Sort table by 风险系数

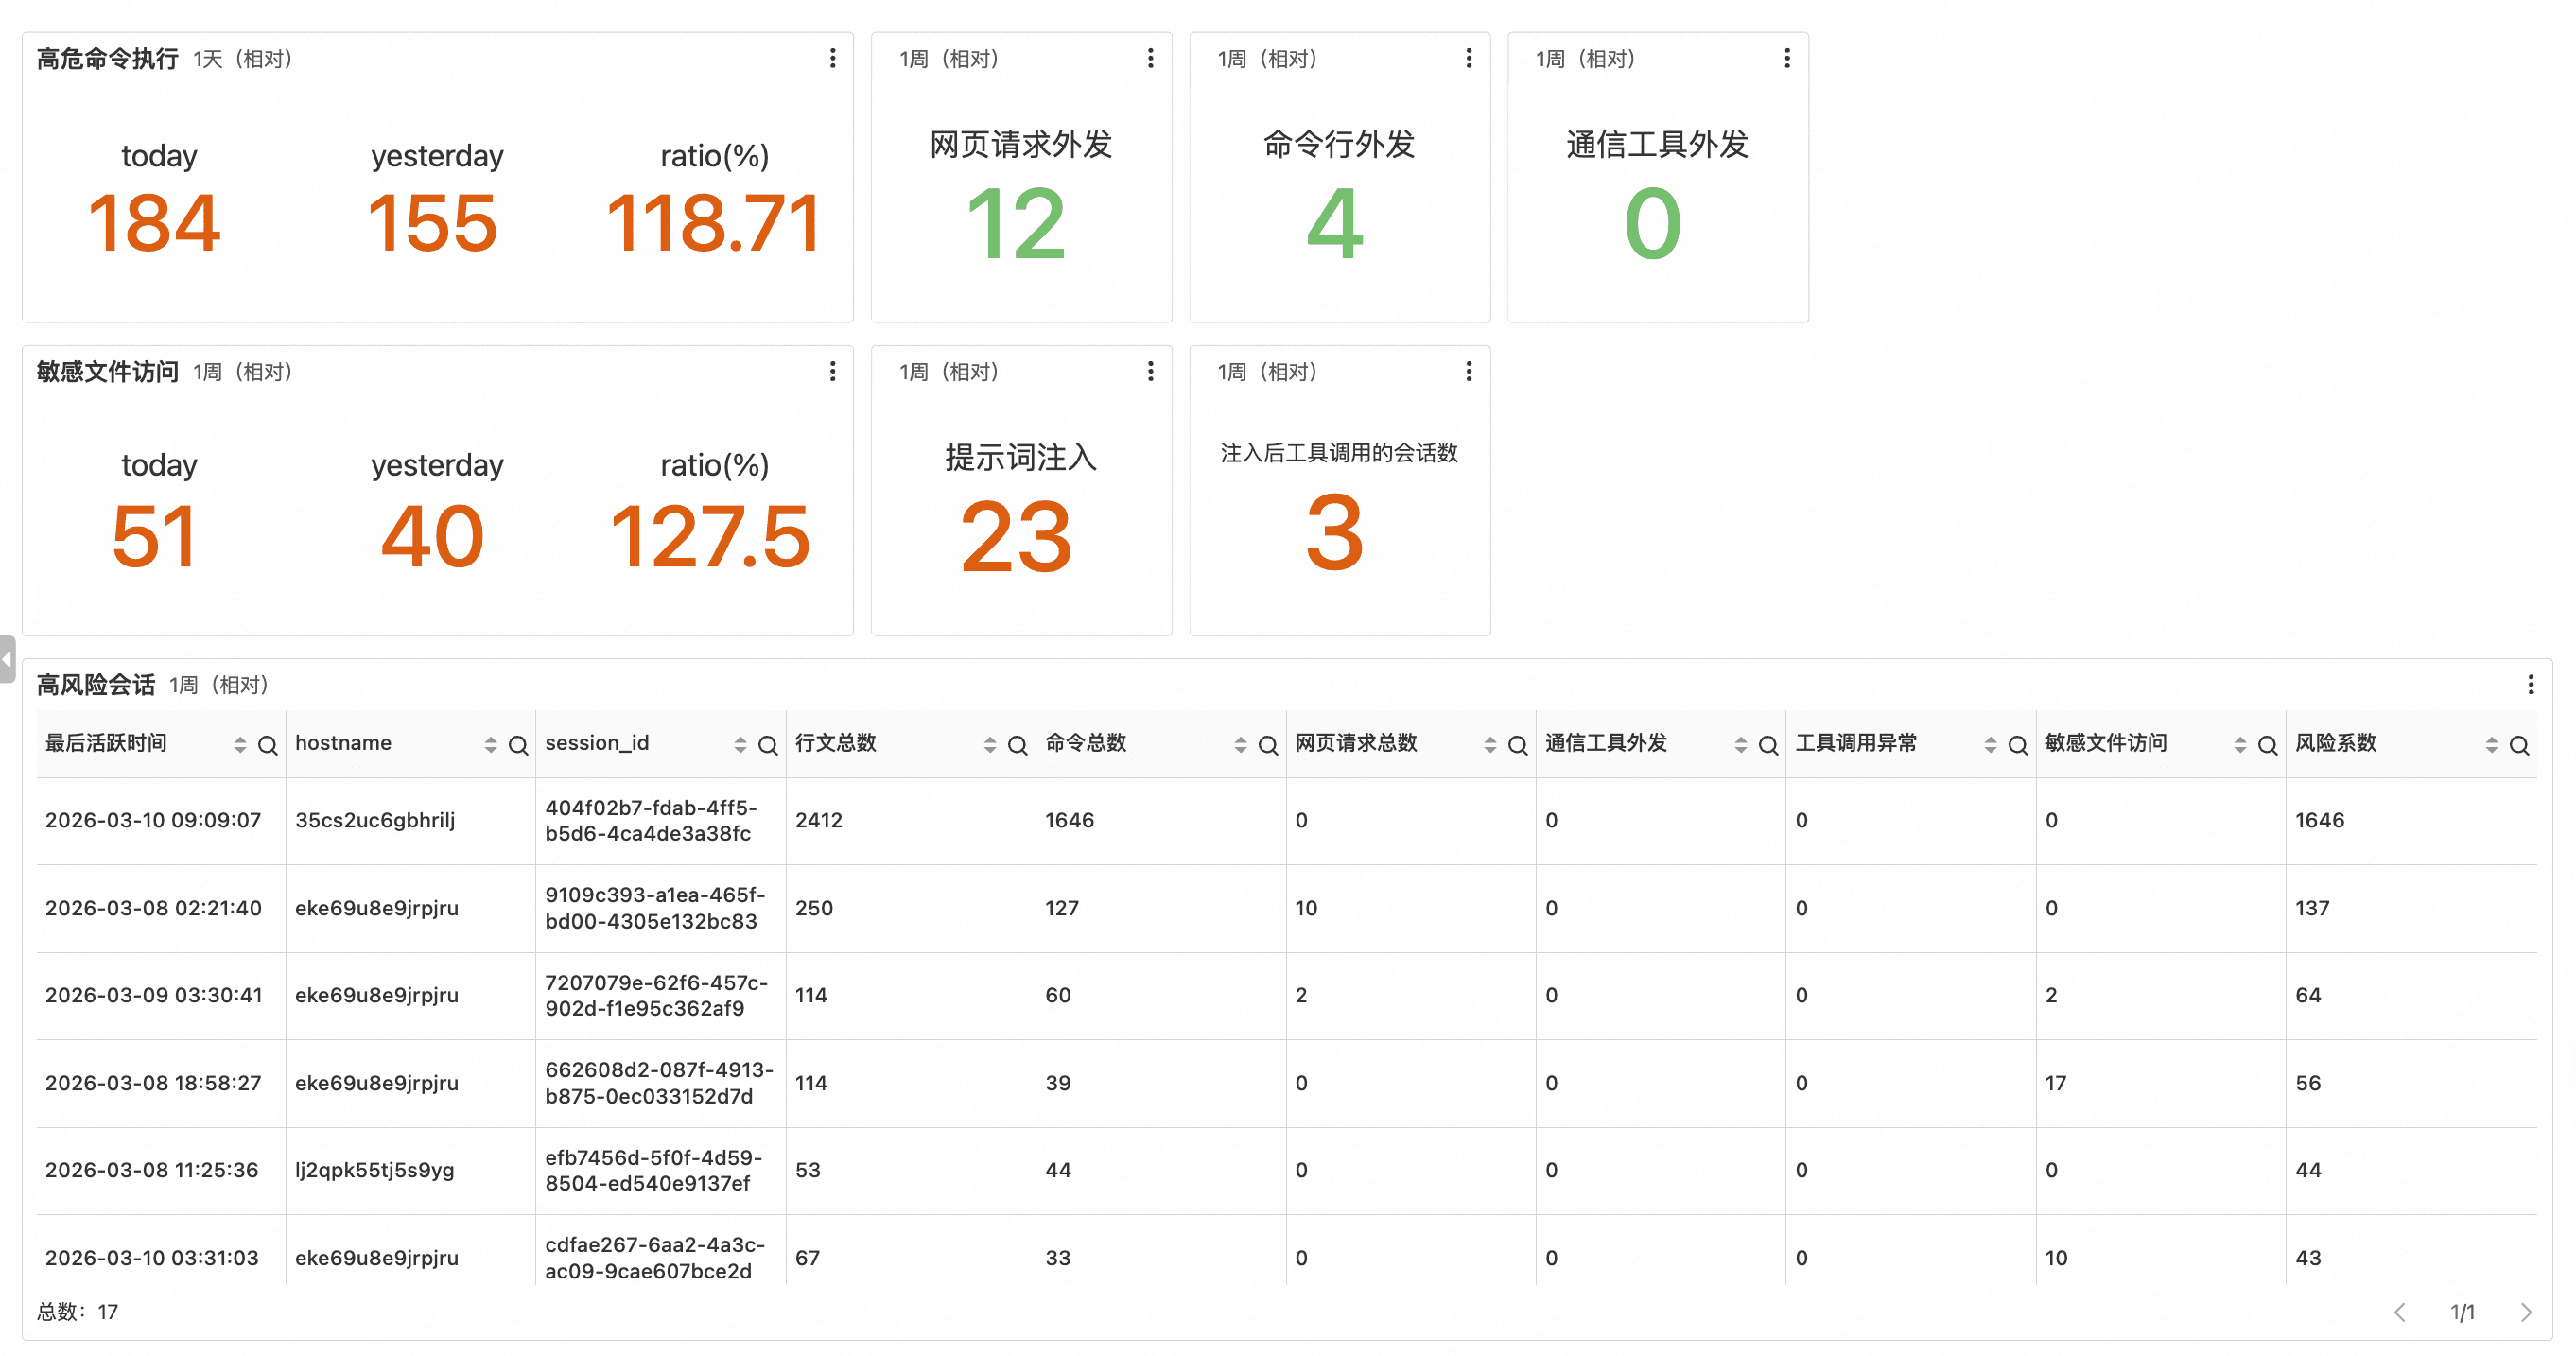pyautogui.click(x=2491, y=745)
